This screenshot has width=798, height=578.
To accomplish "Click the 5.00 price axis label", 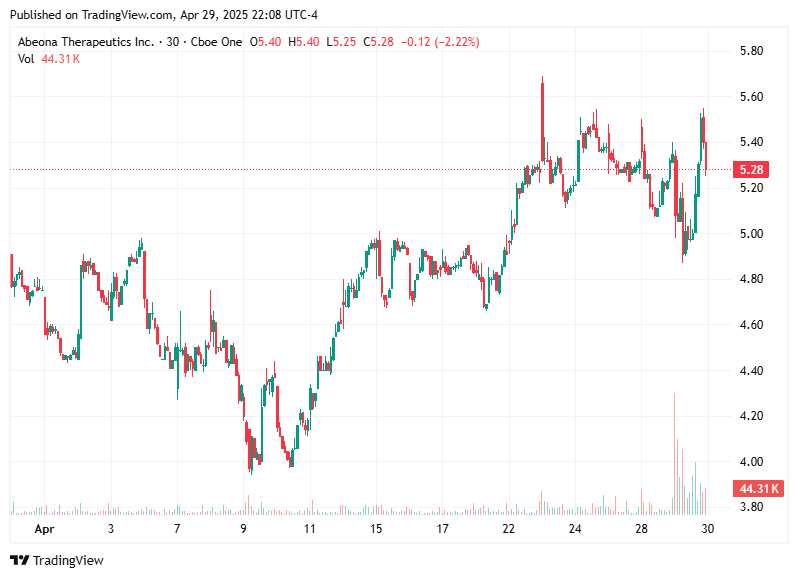I will pyautogui.click(x=751, y=234).
